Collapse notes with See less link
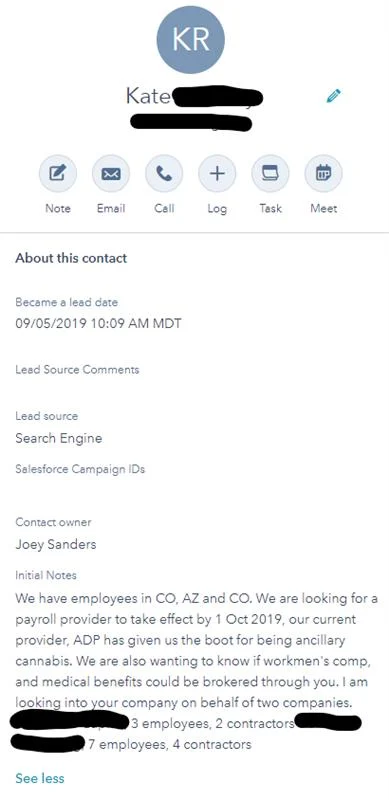389x800 pixels. 40,779
